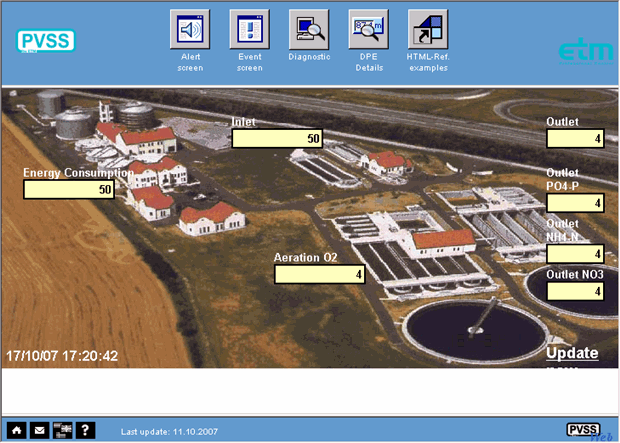This screenshot has height=443, width=620.
Task: Select the Energy Consumption value field
Action: (69, 189)
